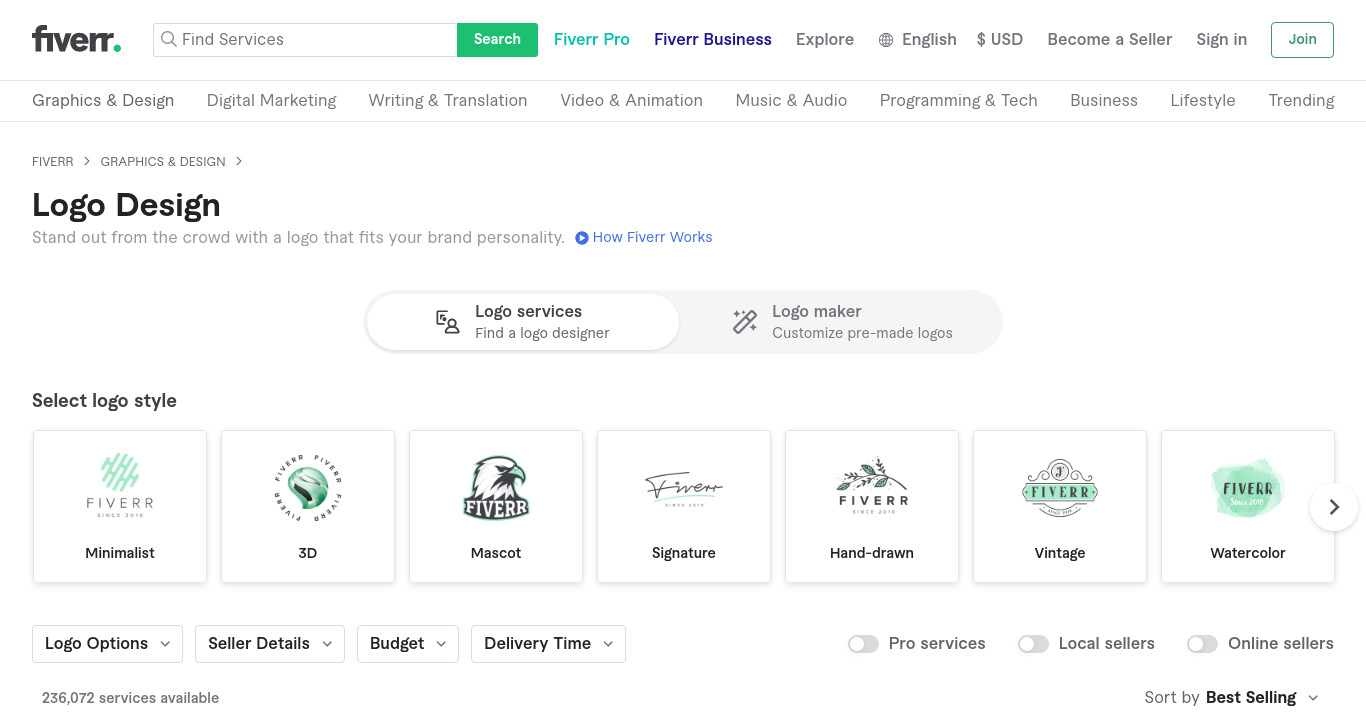Click the globe language icon
1366x728 pixels.
pyautogui.click(x=886, y=40)
